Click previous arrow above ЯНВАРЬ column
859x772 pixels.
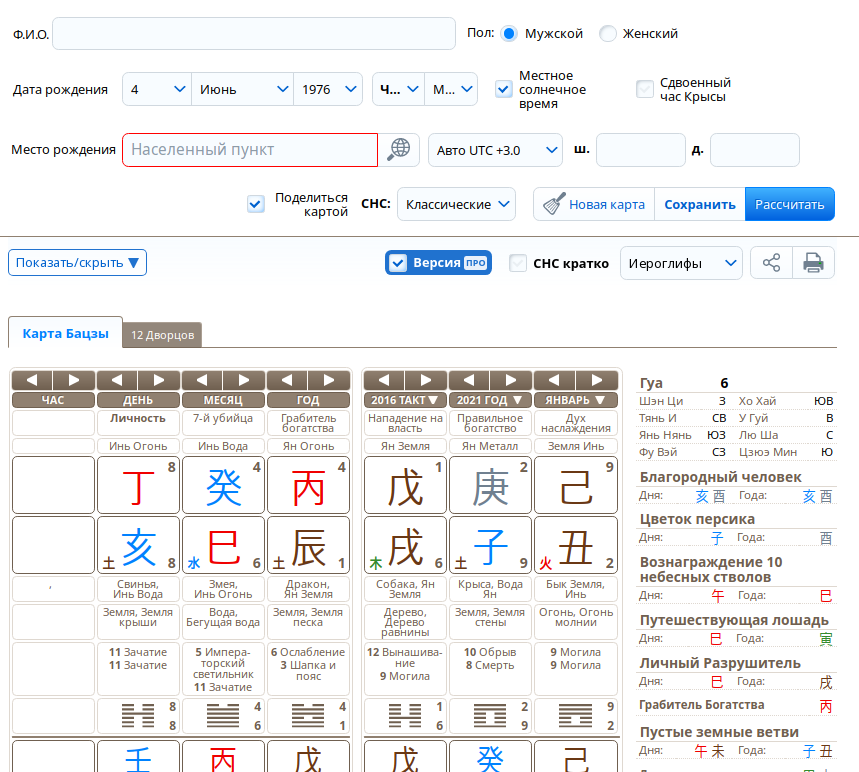554,380
